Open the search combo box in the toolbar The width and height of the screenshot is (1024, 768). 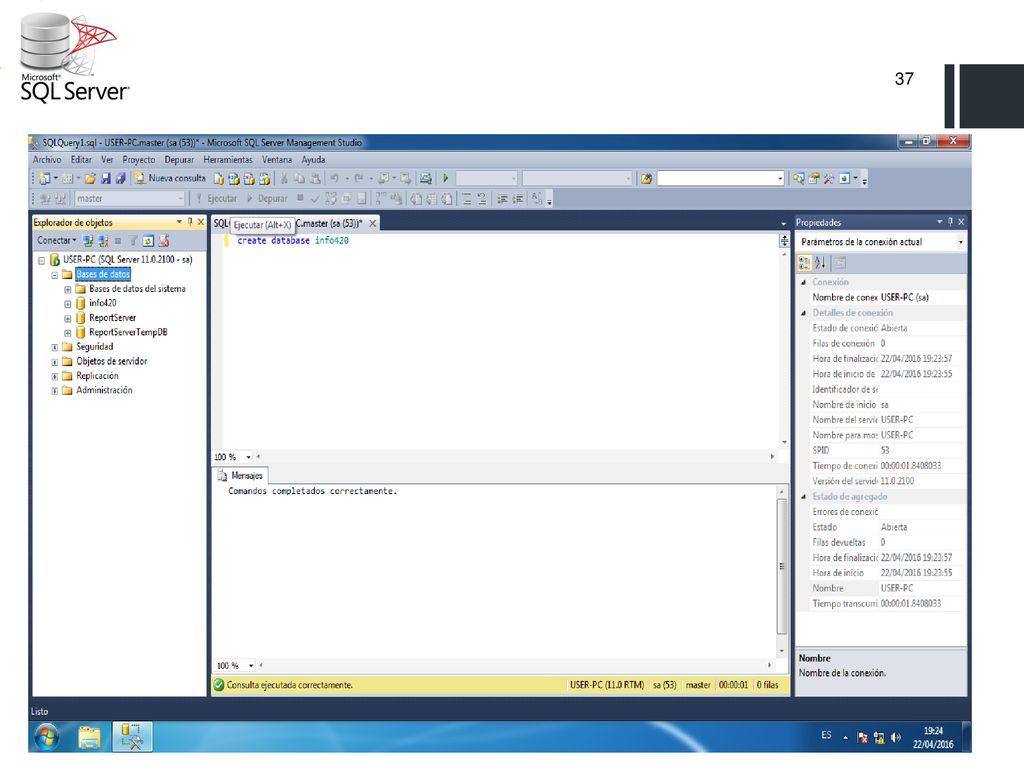[720, 178]
